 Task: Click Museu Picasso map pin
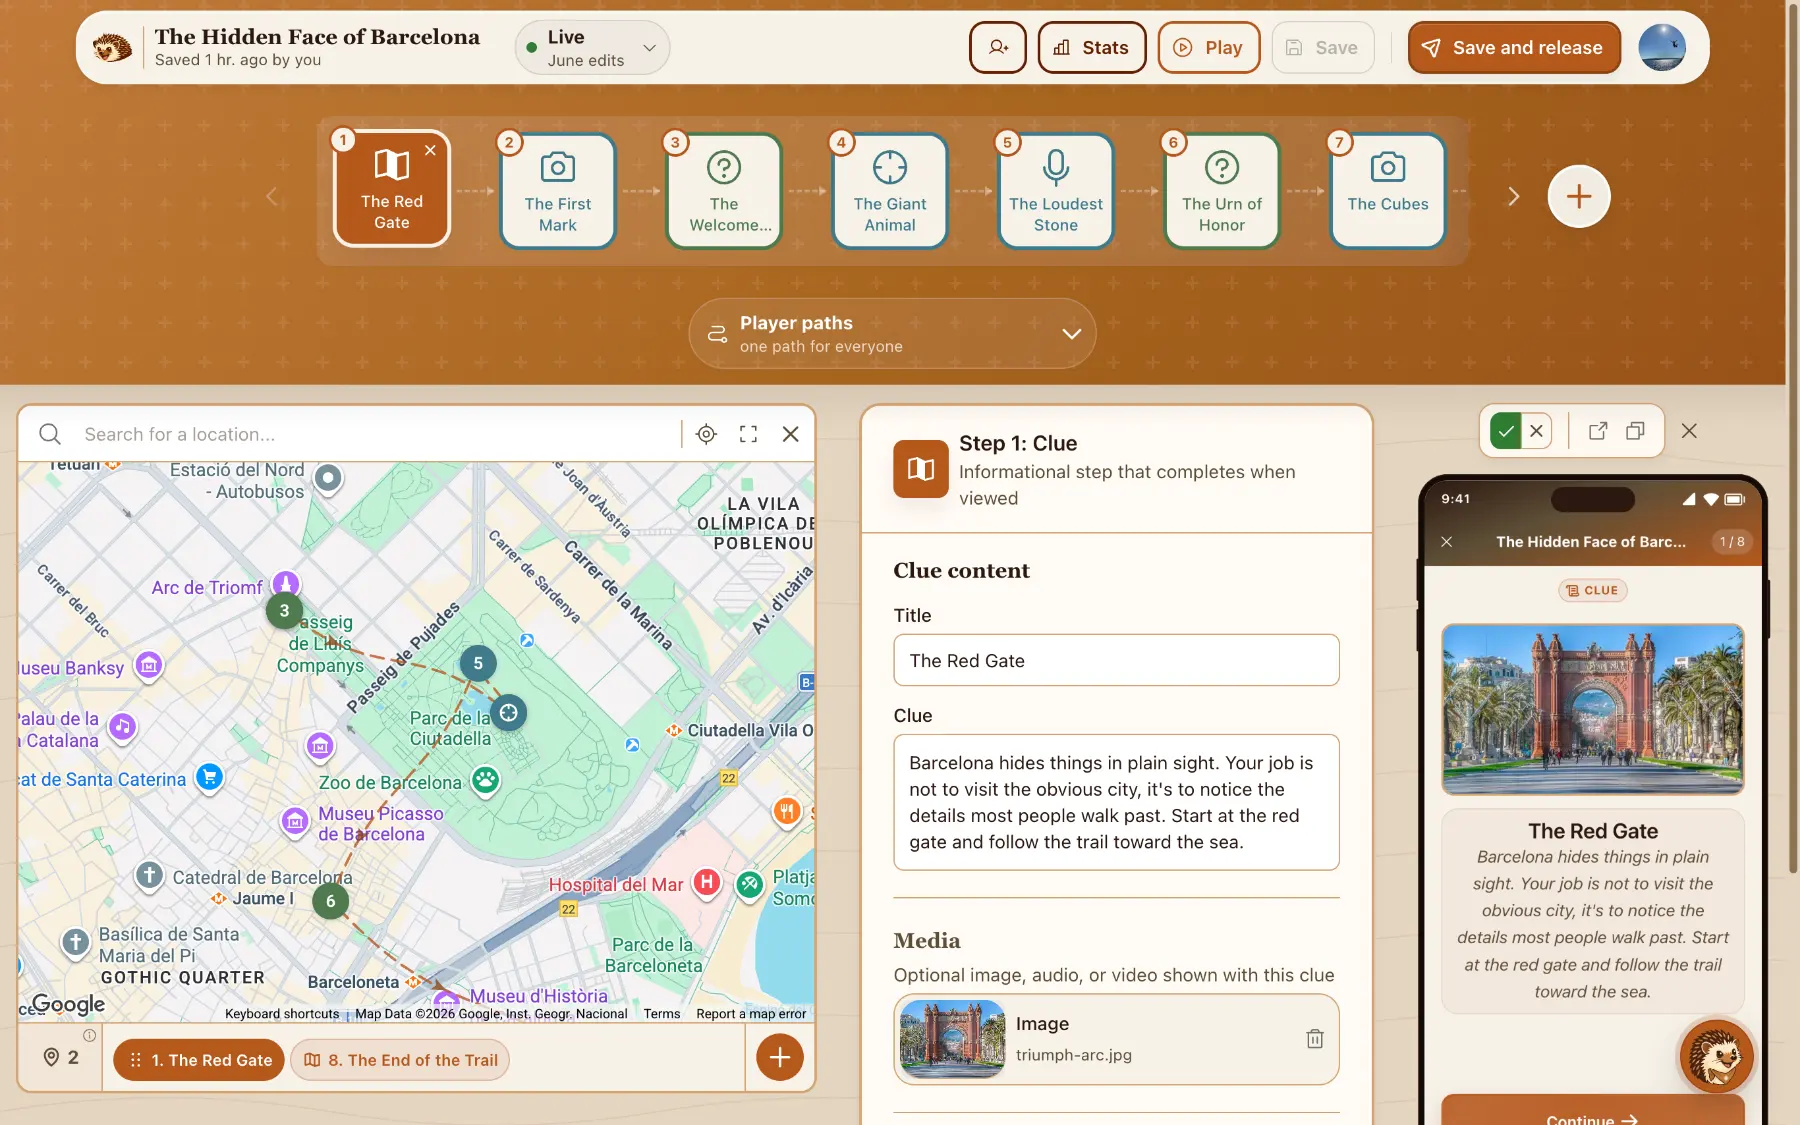[x=295, y=822]
